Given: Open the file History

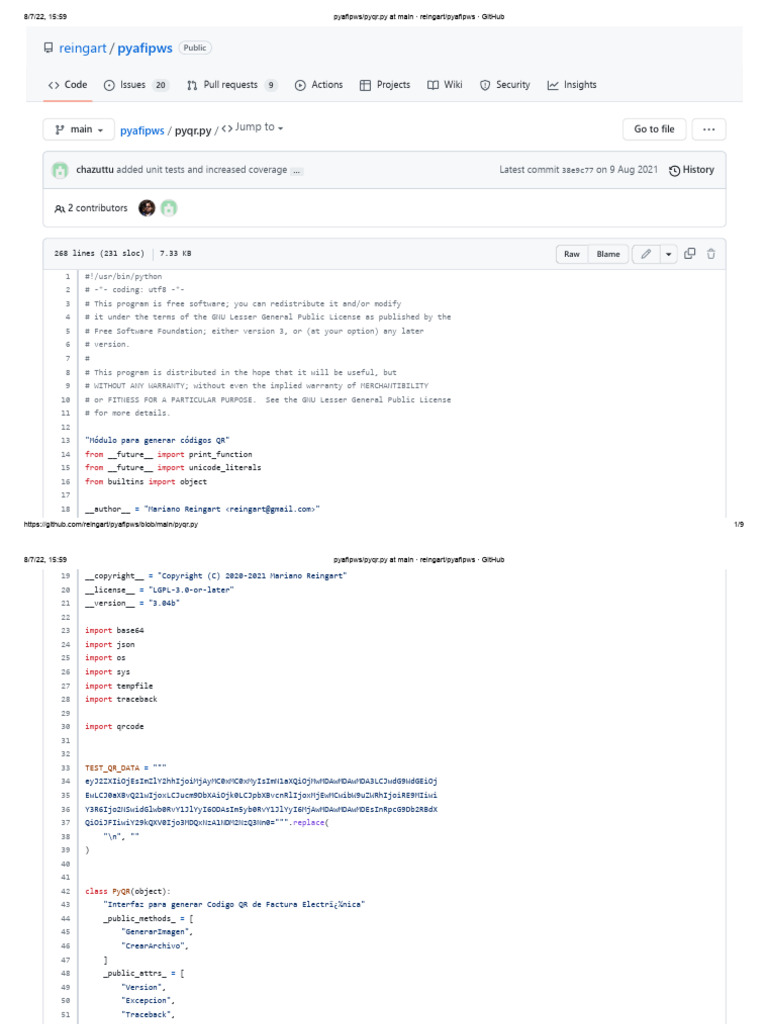Looking at the screenshot, I should [692, 170].
